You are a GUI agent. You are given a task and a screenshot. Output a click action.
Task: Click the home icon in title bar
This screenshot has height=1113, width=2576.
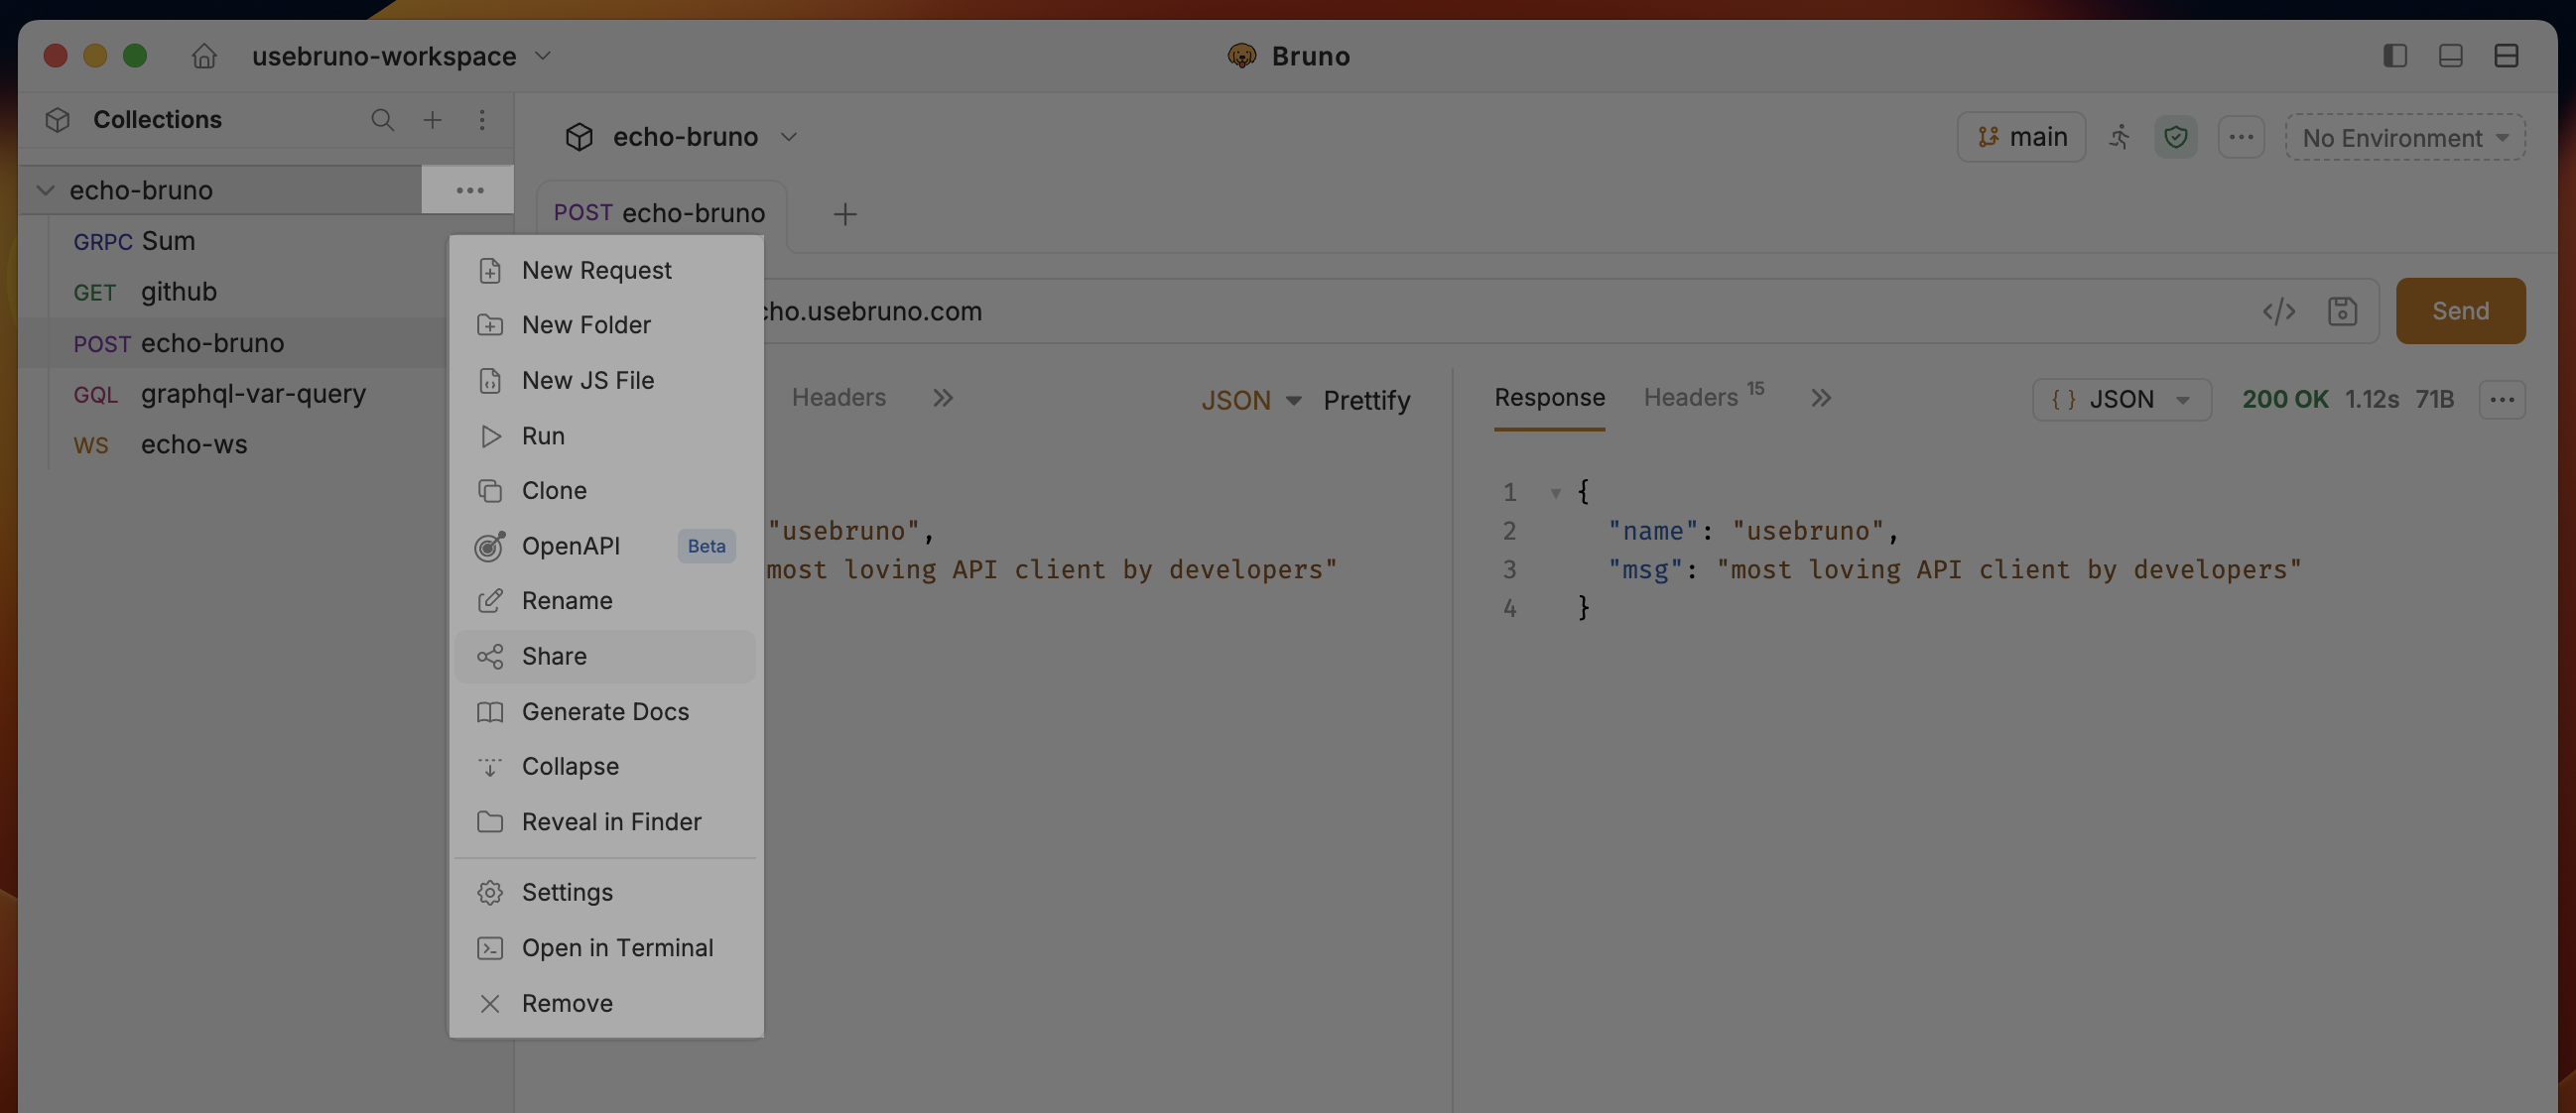(x=204, y=56)
